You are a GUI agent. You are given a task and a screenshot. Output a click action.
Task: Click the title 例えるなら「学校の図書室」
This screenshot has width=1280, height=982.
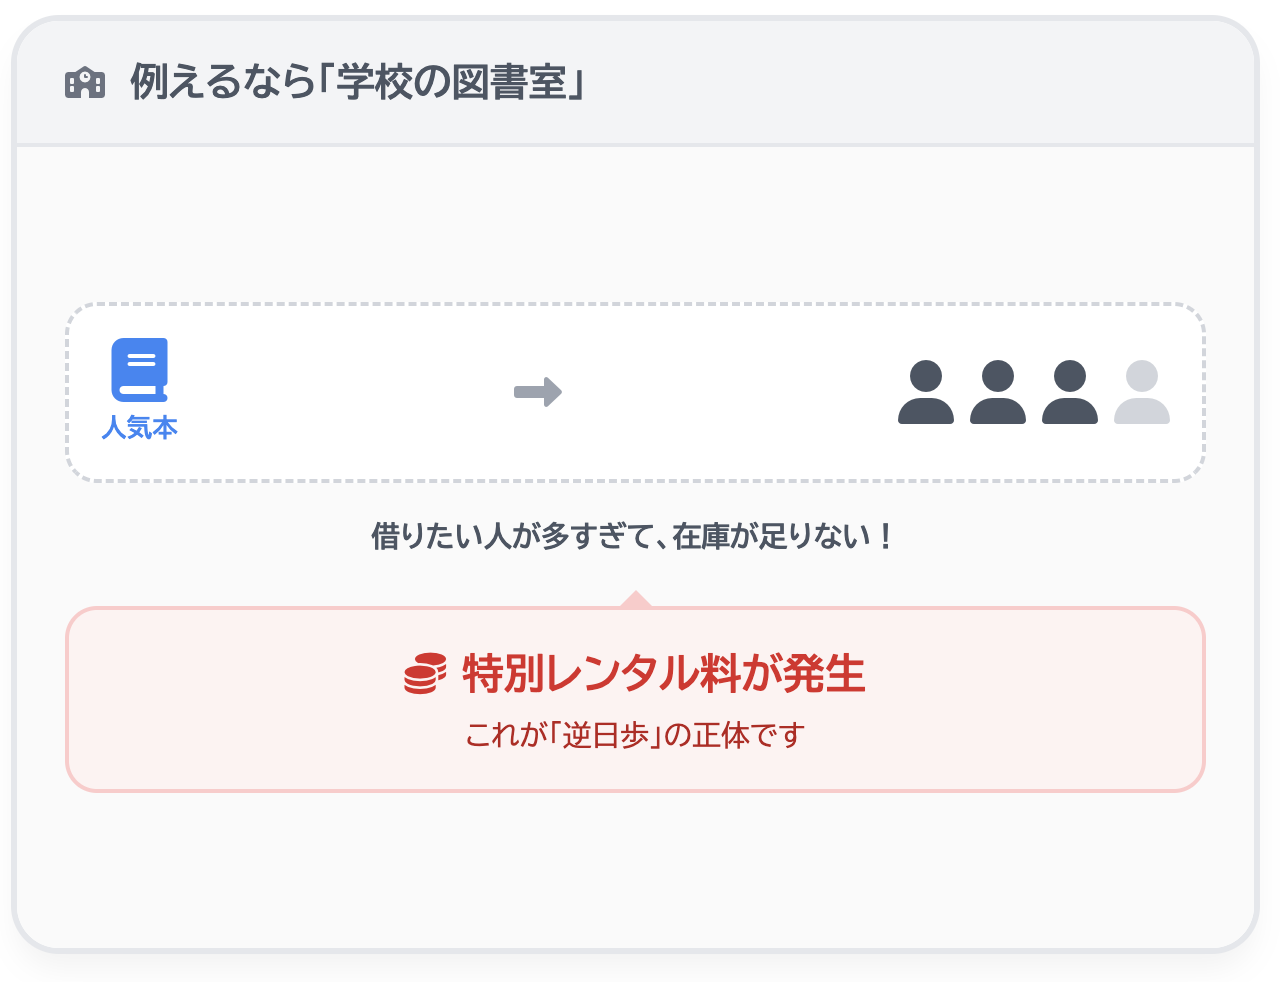tap(357, 82)
